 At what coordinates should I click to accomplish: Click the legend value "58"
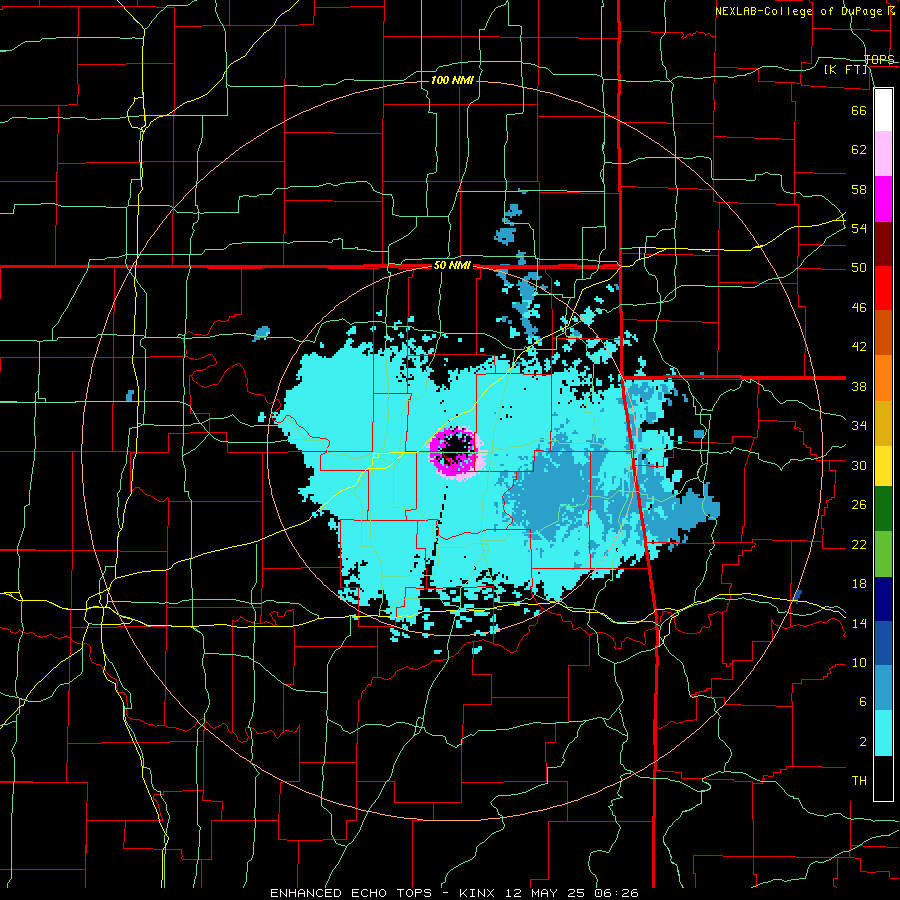(859, 189)
